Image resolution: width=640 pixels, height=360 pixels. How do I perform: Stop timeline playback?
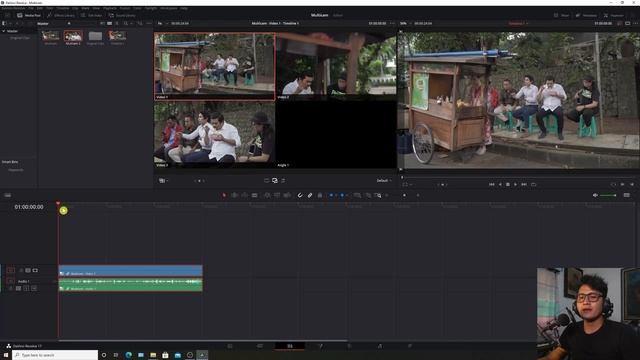point(508,184)
